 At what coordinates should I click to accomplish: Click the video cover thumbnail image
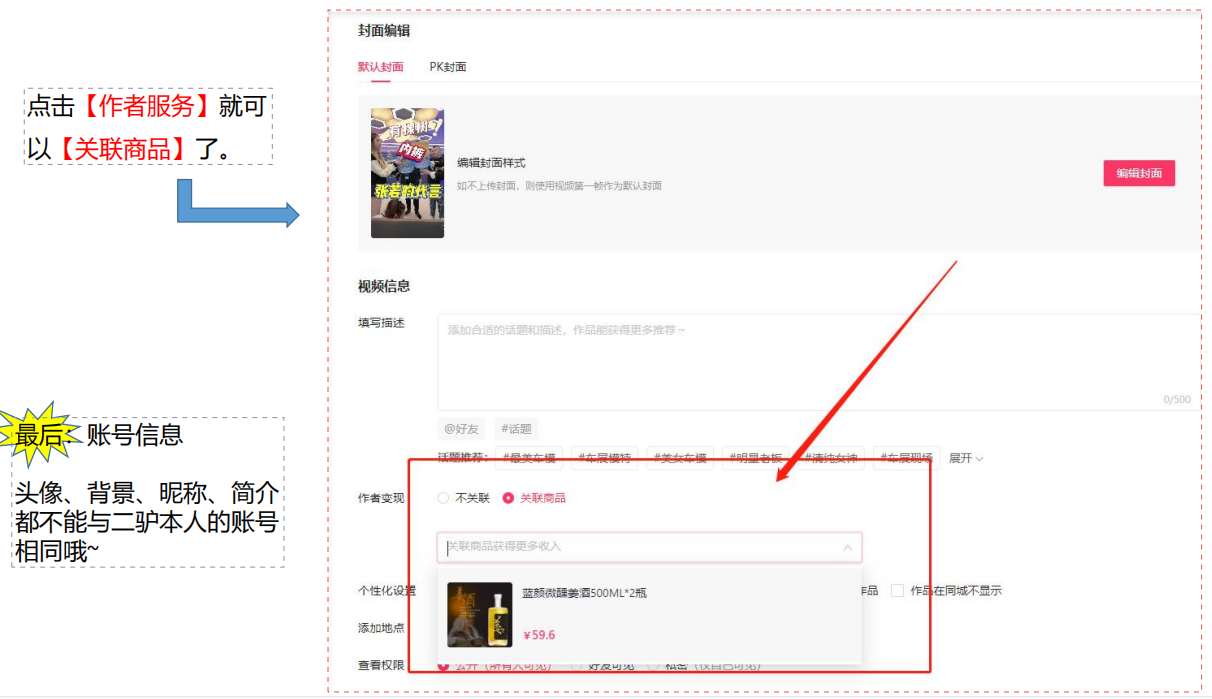pos(407,173)
